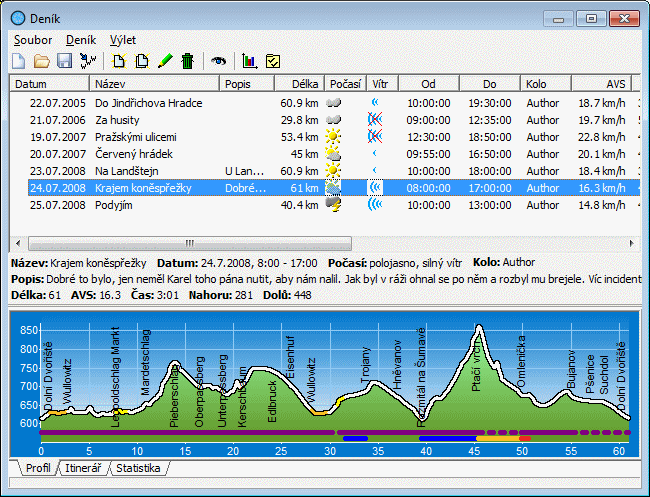The height and width of the screenshot is (497, 650).
Task: Switch to the Itinerář tab
Action: click(83, 468)
